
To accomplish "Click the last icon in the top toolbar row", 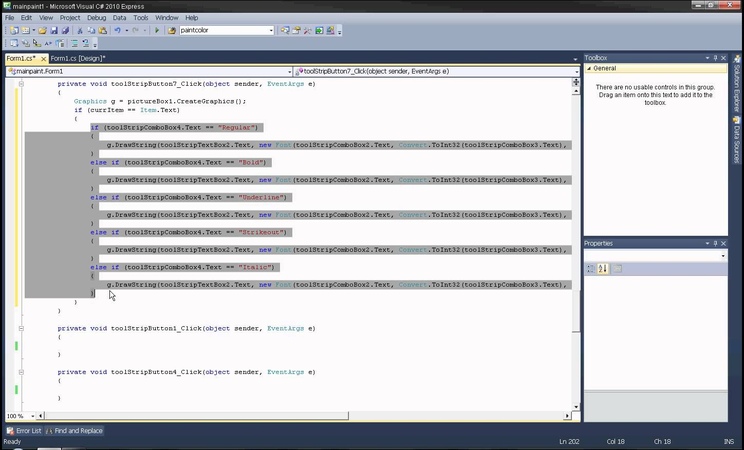I will [330, 30].
